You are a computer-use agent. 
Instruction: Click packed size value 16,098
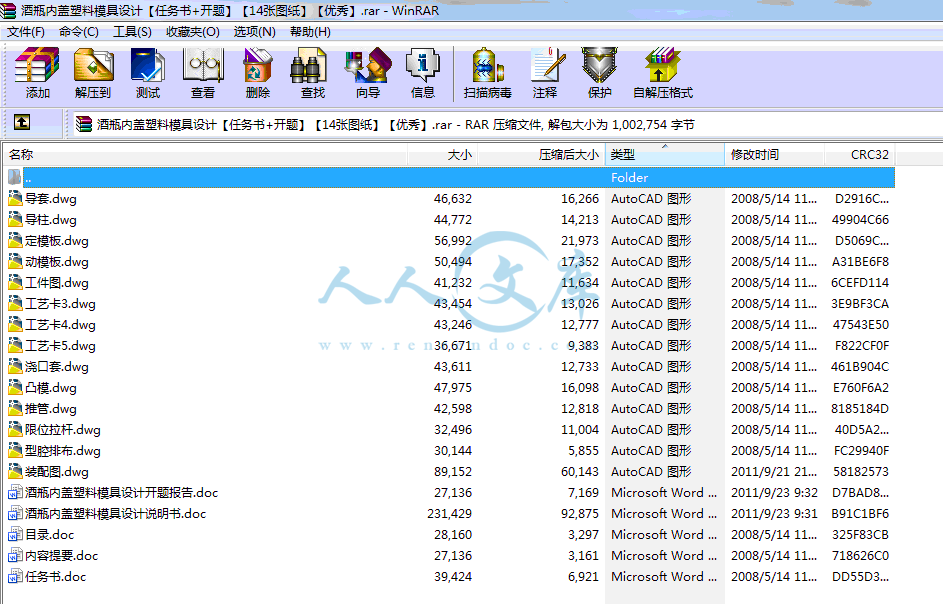click(580, 388)
